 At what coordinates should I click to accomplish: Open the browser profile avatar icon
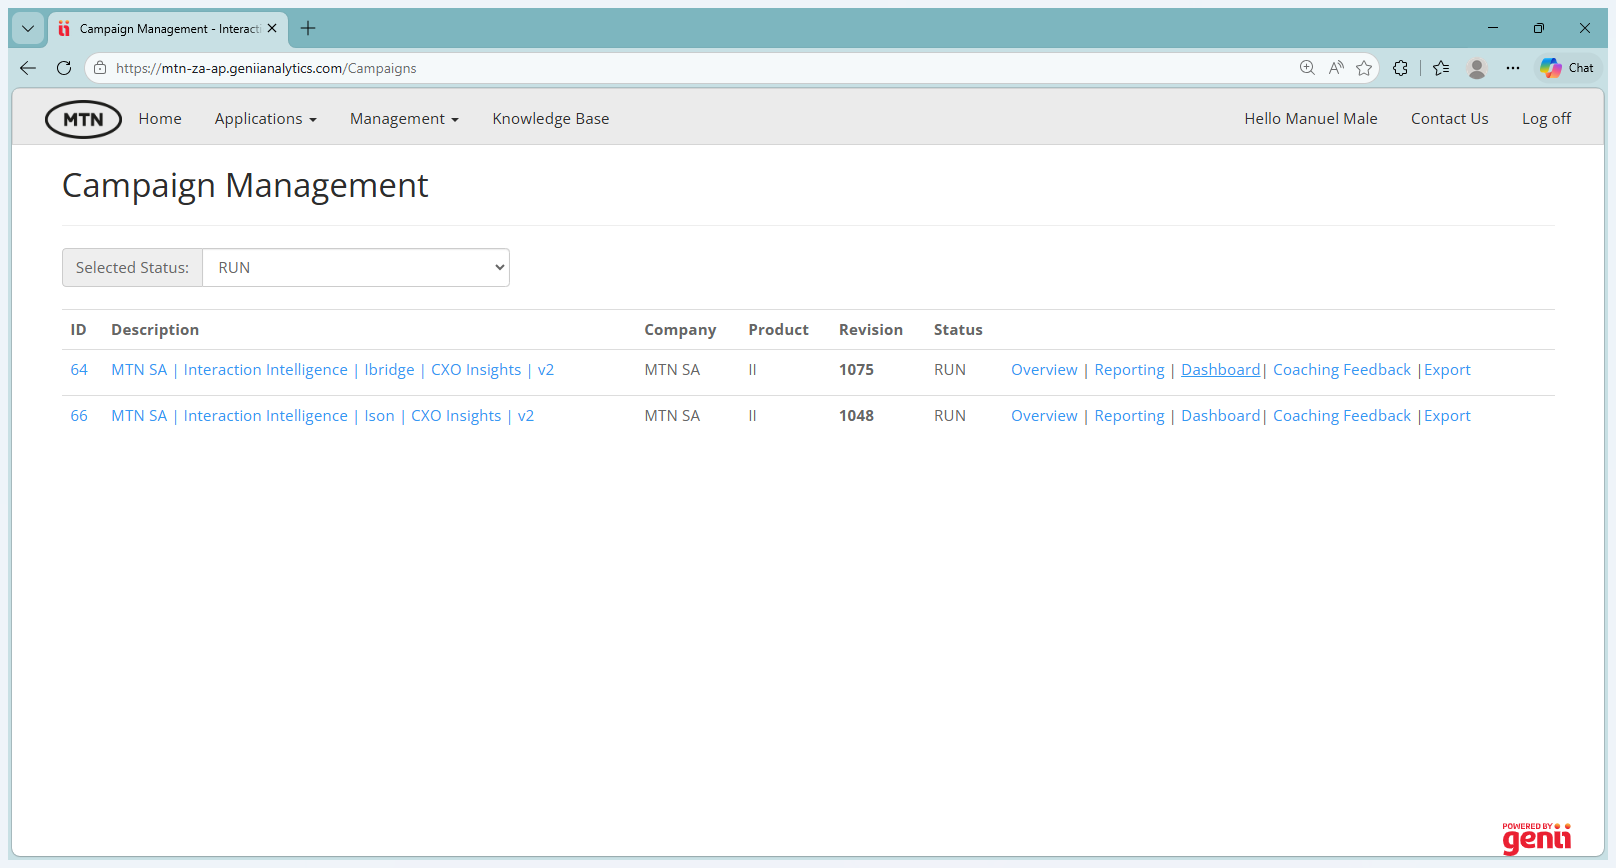point(1477,68)
